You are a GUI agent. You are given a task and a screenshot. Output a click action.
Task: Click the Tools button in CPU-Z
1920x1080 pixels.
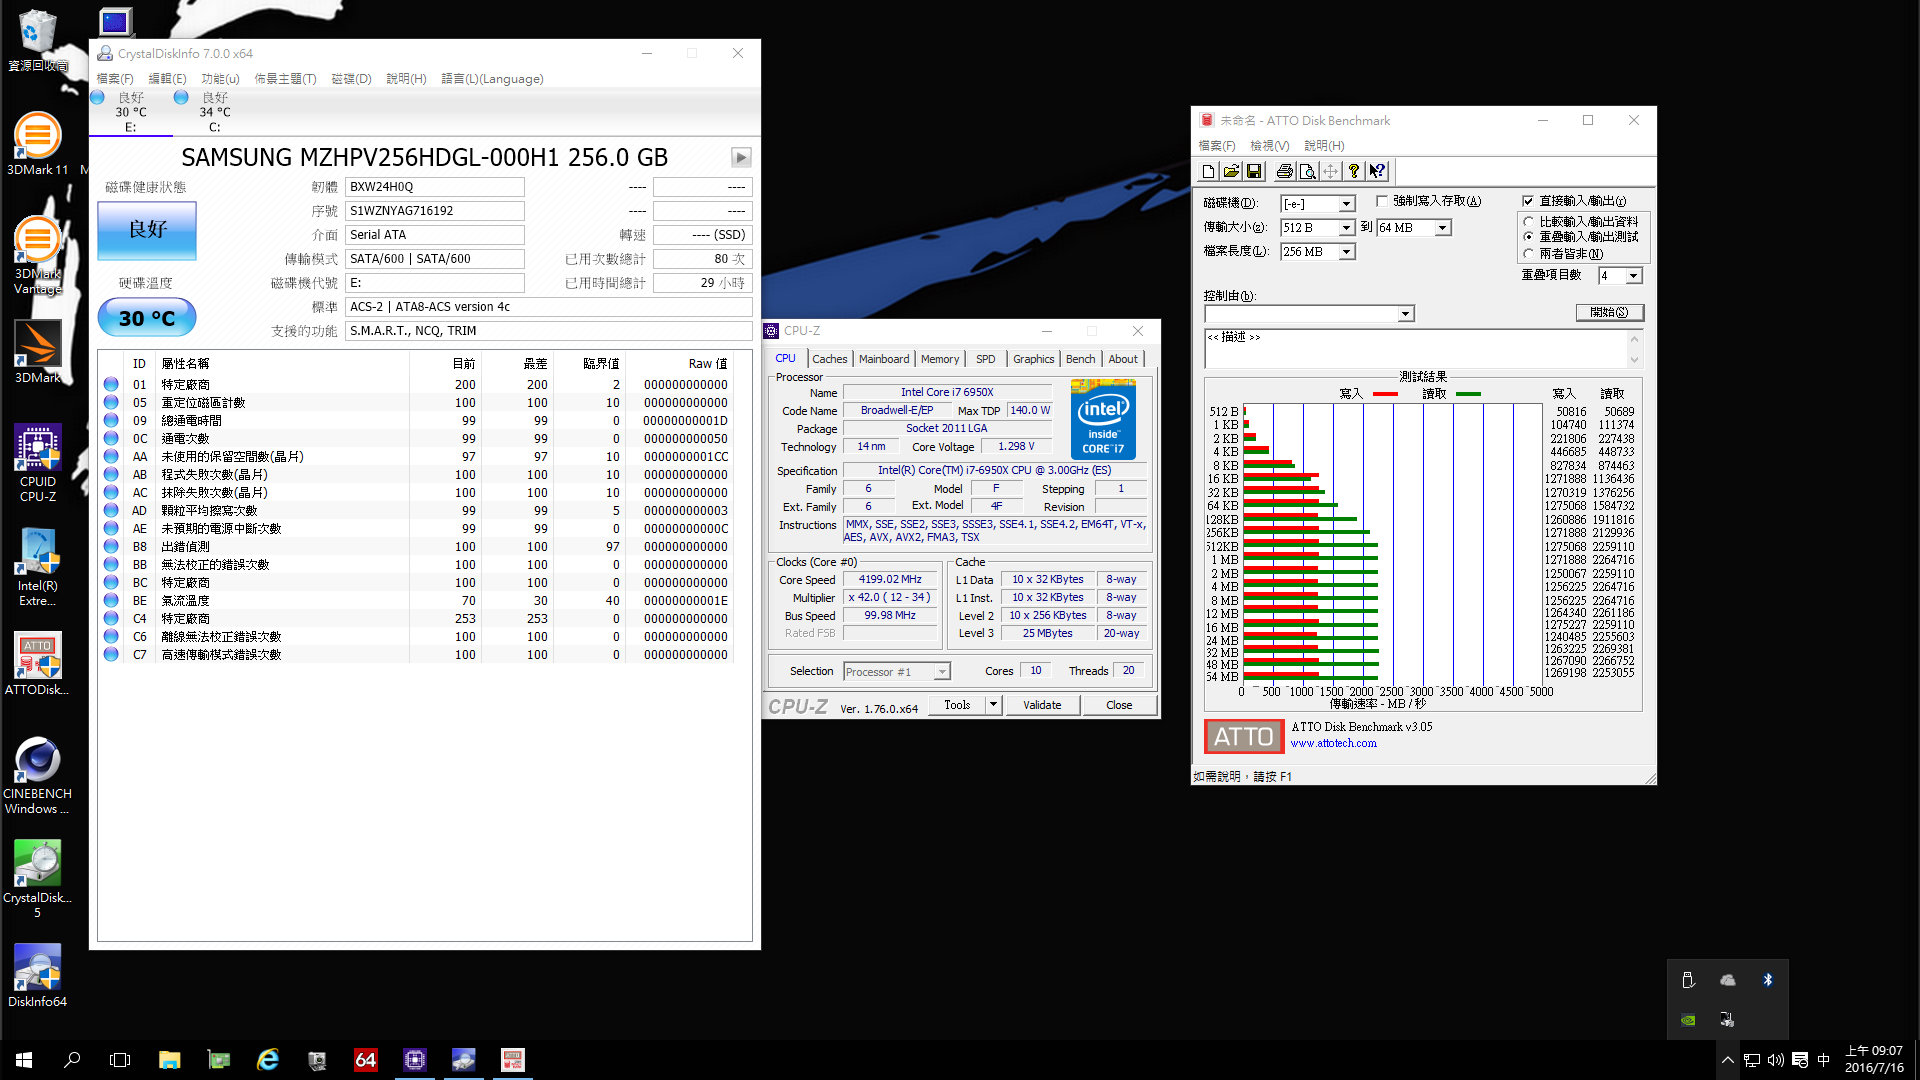point(957,705)
